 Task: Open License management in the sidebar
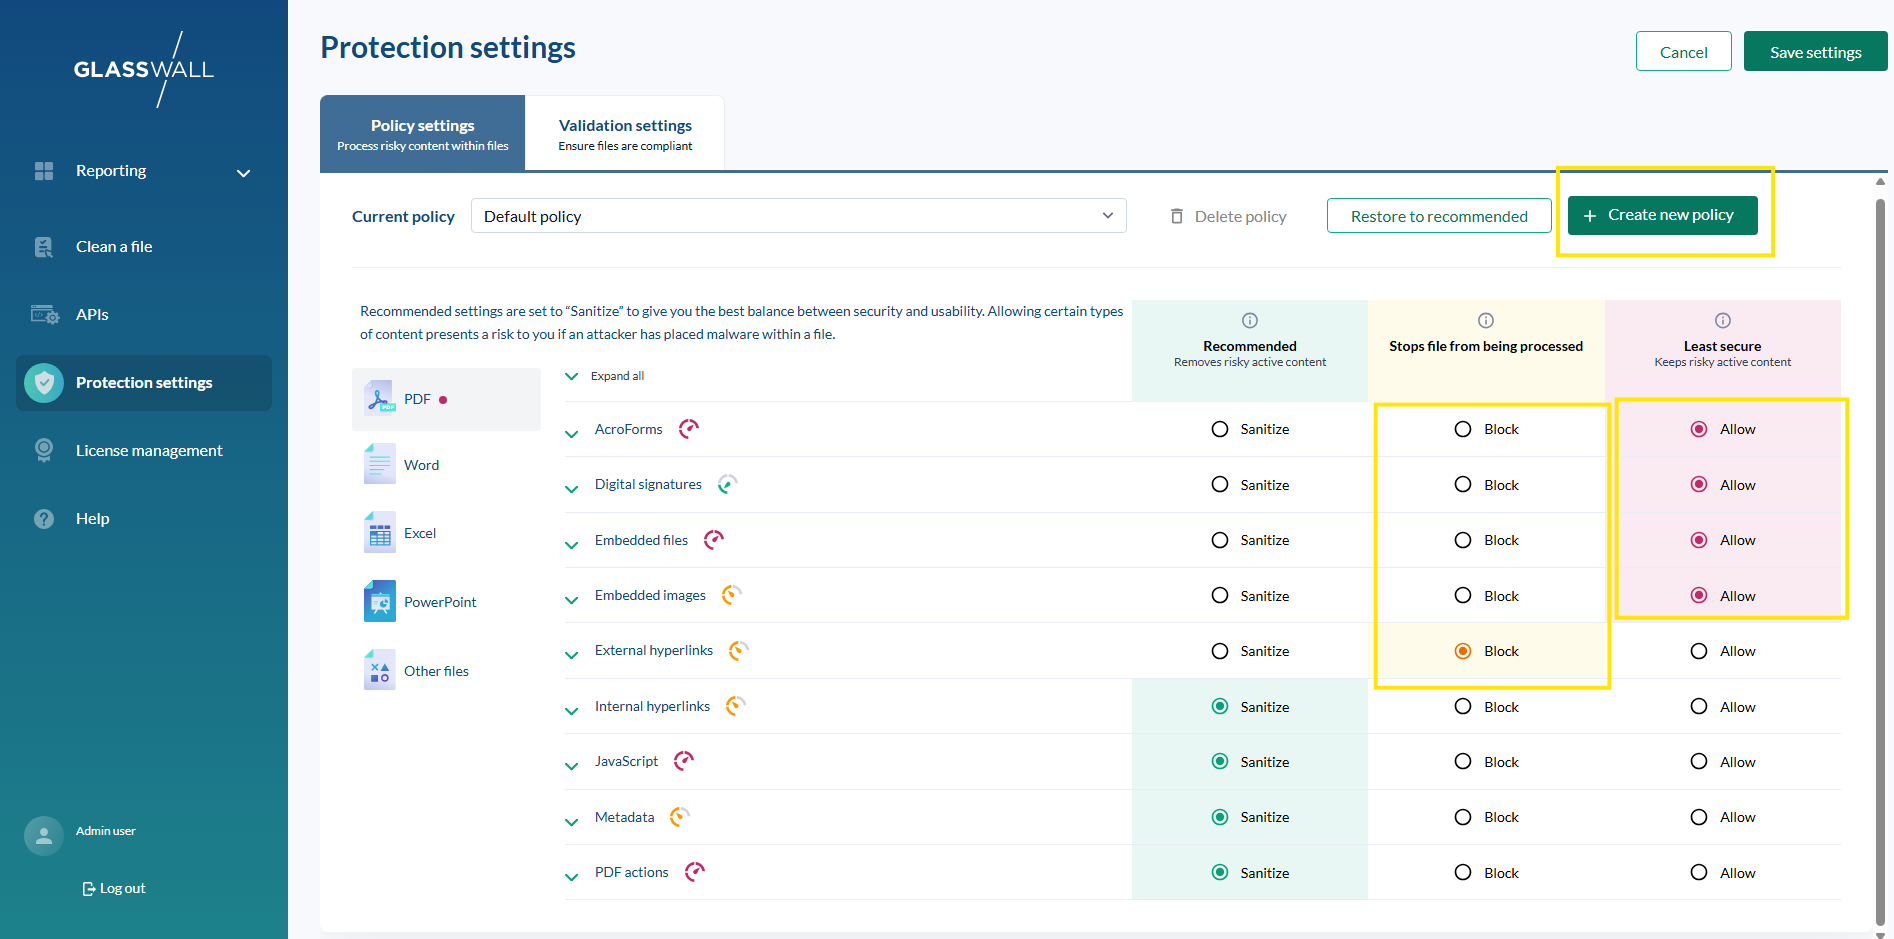coord(149,451)
